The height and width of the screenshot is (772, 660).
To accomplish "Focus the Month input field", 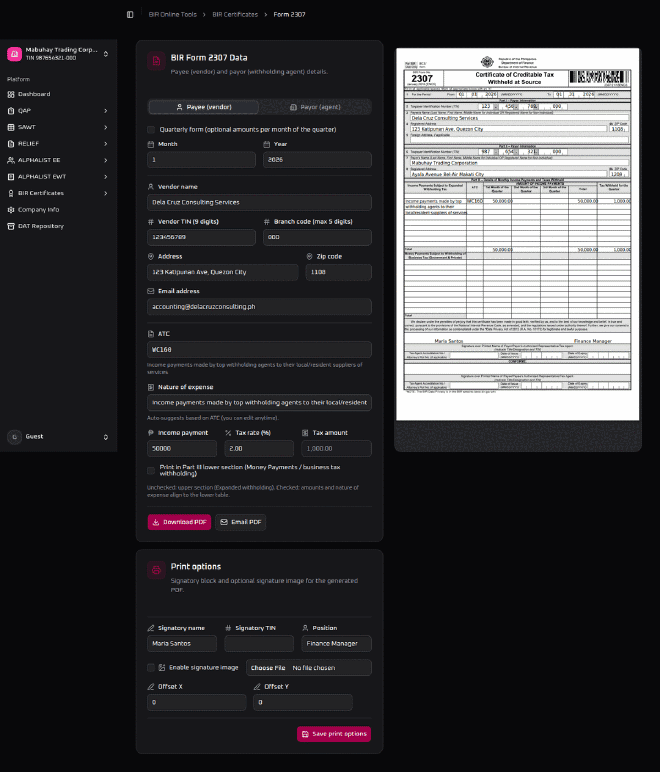I will click(x=201, y=160).
